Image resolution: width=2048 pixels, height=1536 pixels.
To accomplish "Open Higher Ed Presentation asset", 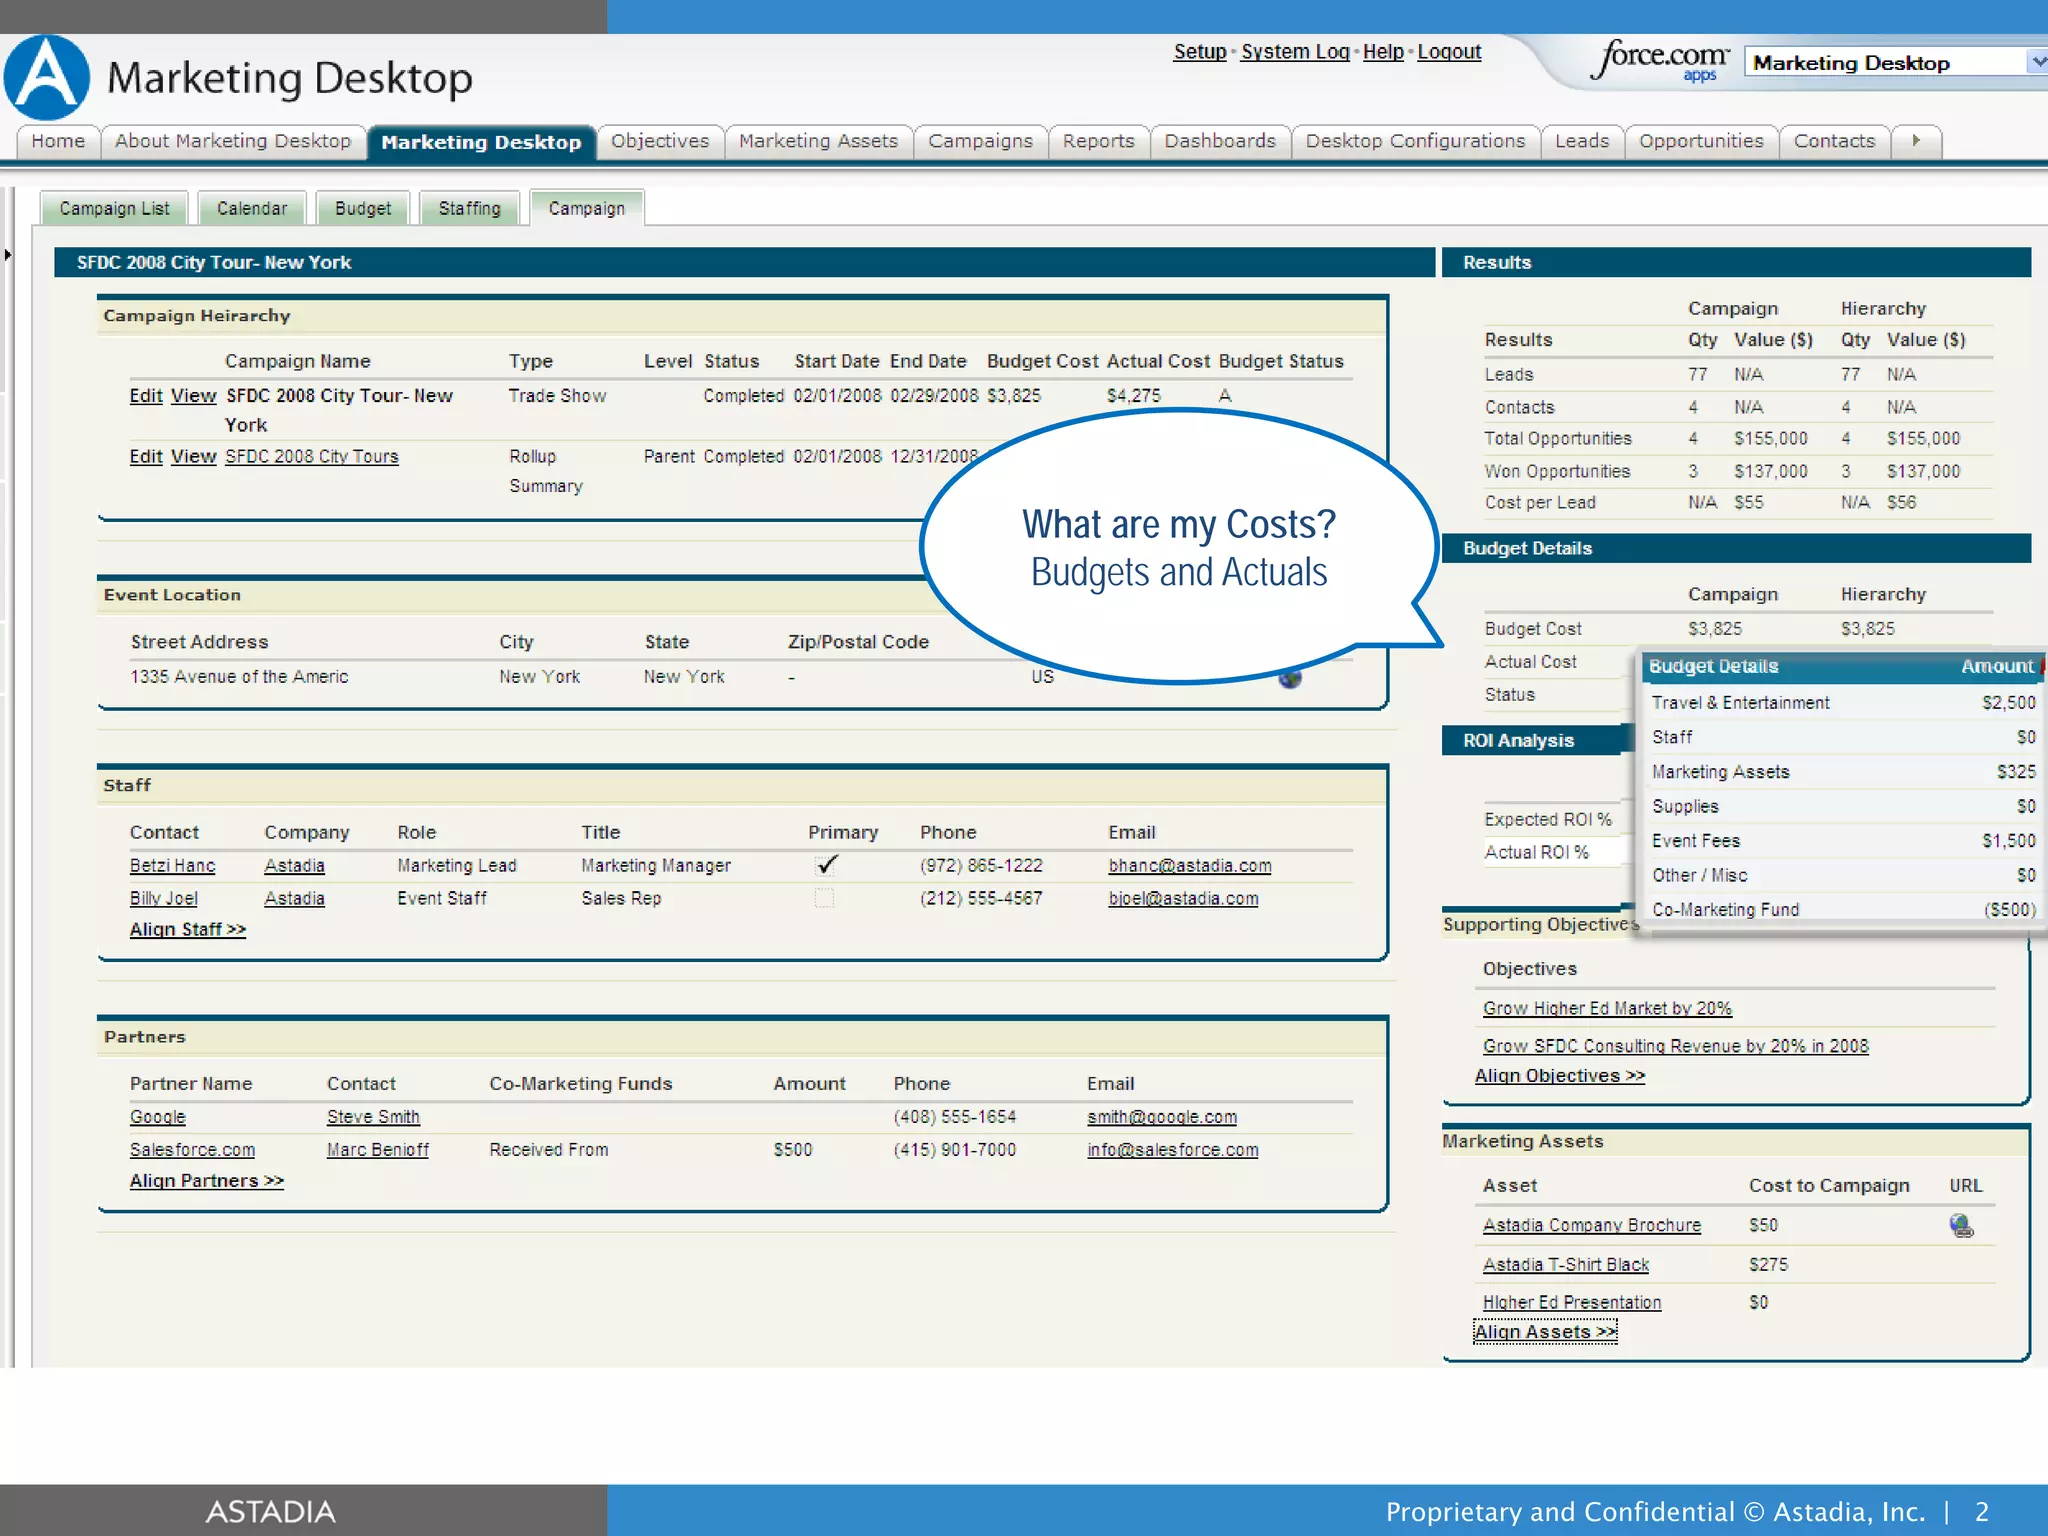I will coord(1572,1303).
